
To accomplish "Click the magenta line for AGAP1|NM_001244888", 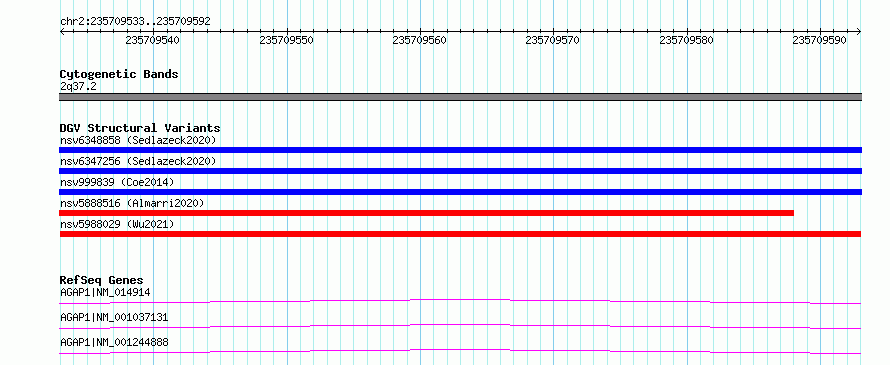I will [460, 351].
